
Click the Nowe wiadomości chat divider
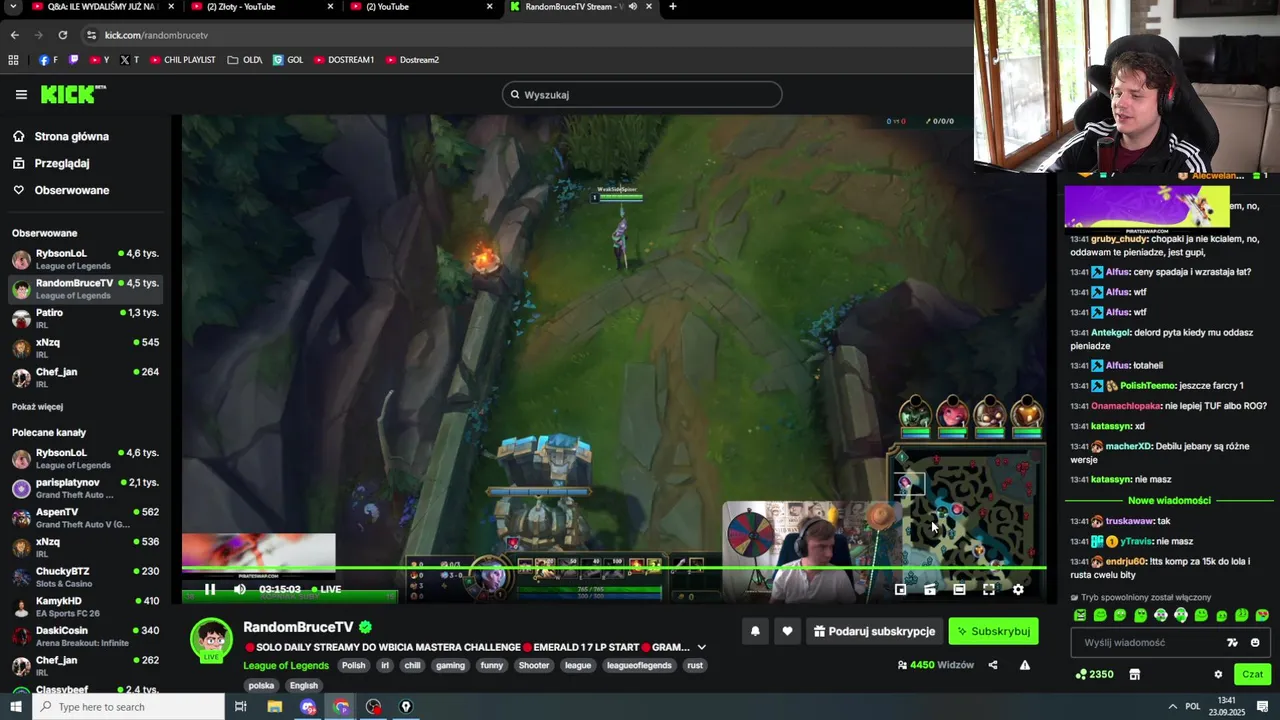(x=1169, y=500)
